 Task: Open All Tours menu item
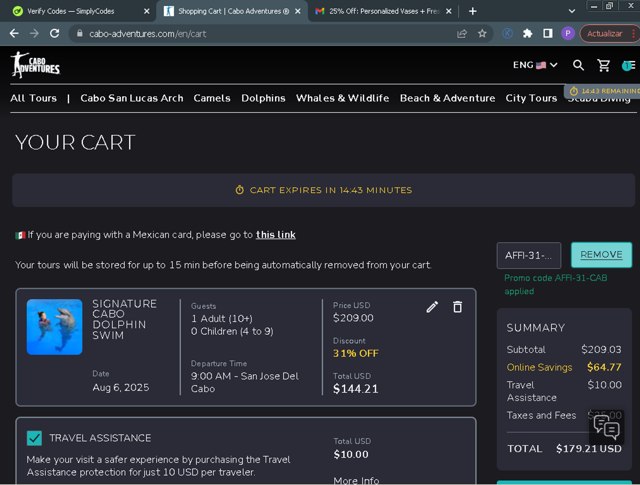coord(33,98)
